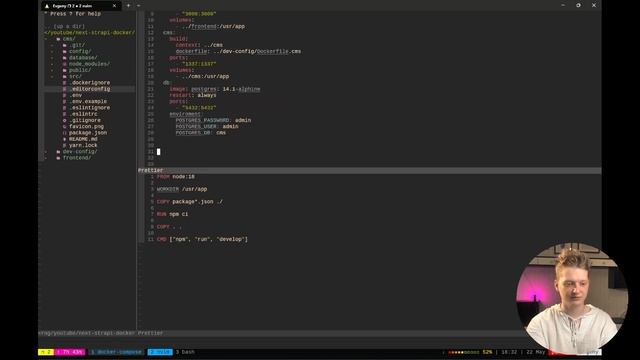640x360 pixels.
Task: Click POSTGRES_USER: admin line
Action: pos(207,127)
